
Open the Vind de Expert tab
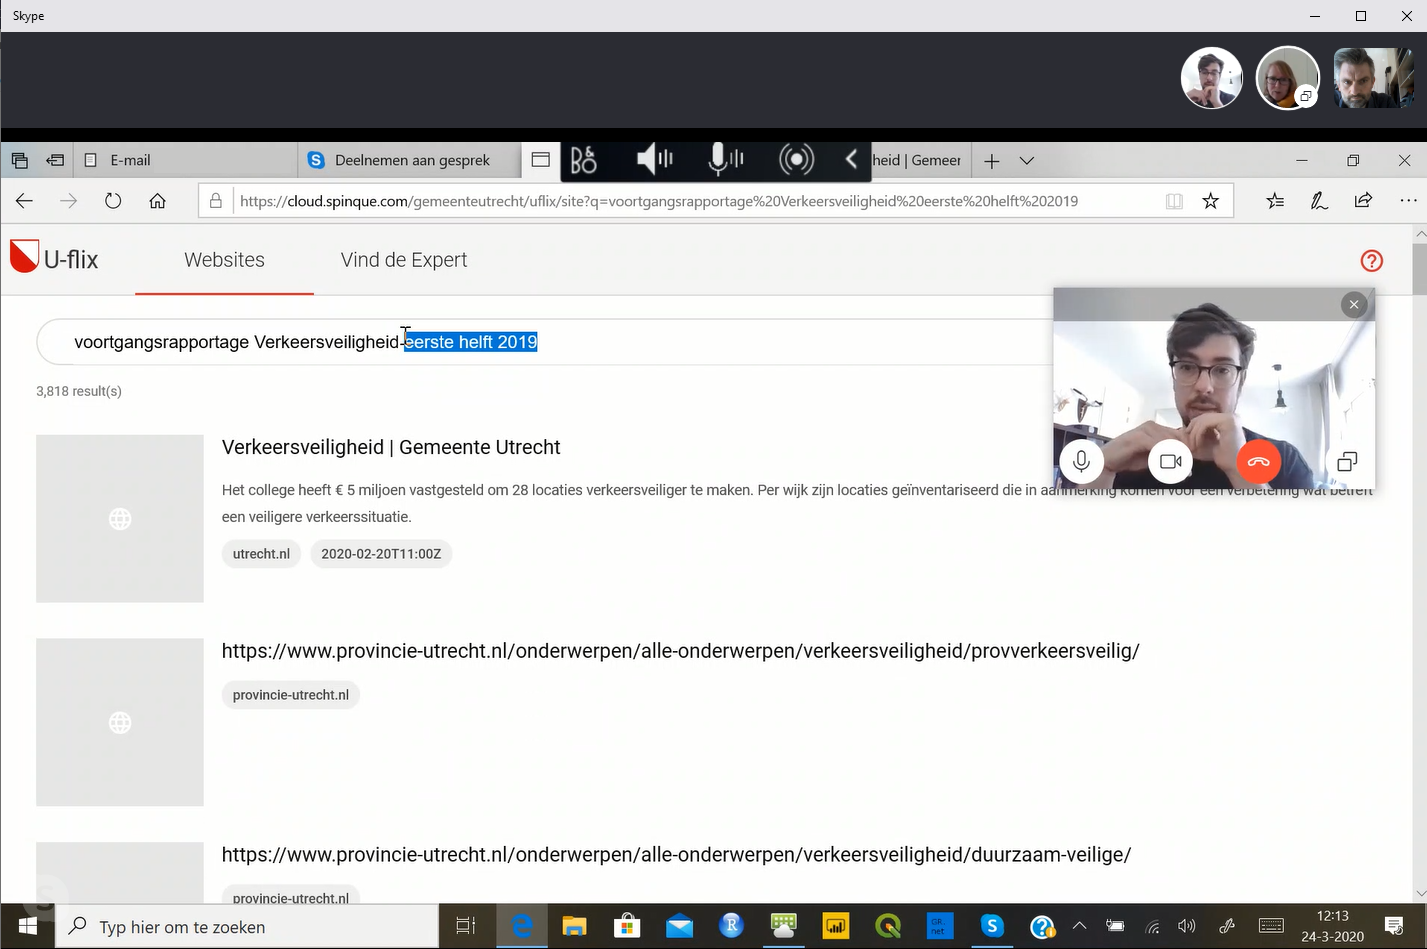pyautogui.click(x=404, y=260)
